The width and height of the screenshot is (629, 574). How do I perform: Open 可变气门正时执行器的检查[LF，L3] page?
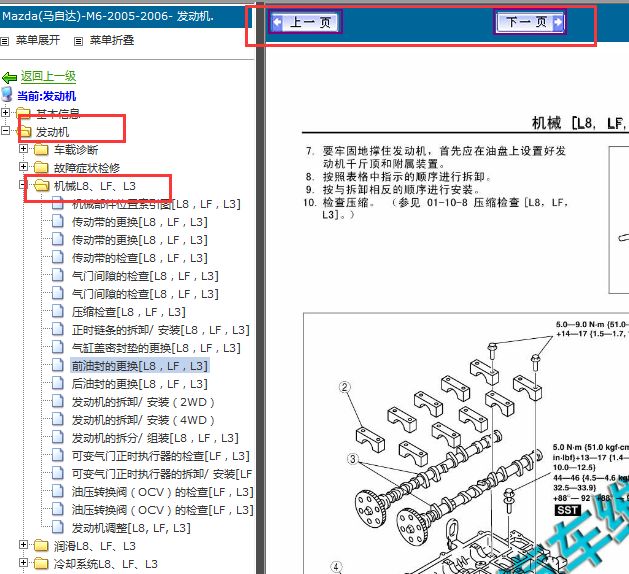(160, 456)
